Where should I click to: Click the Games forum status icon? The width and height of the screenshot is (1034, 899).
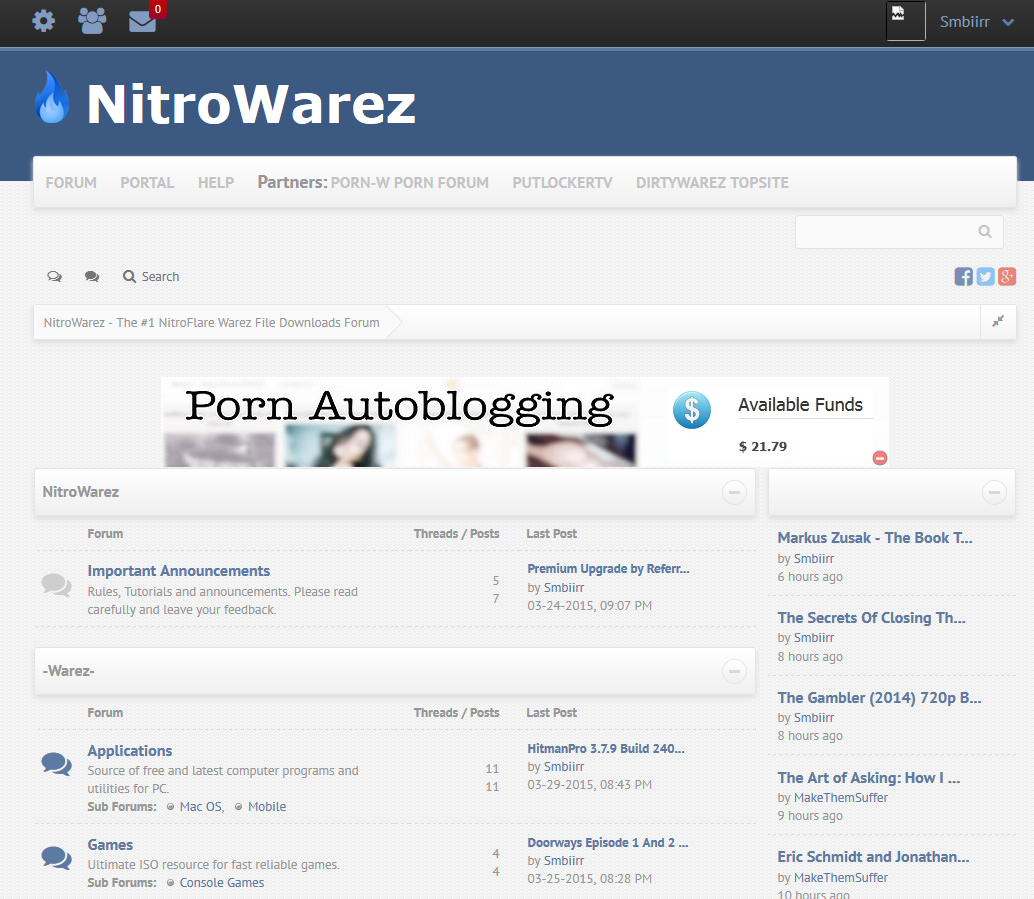(56, 858)
